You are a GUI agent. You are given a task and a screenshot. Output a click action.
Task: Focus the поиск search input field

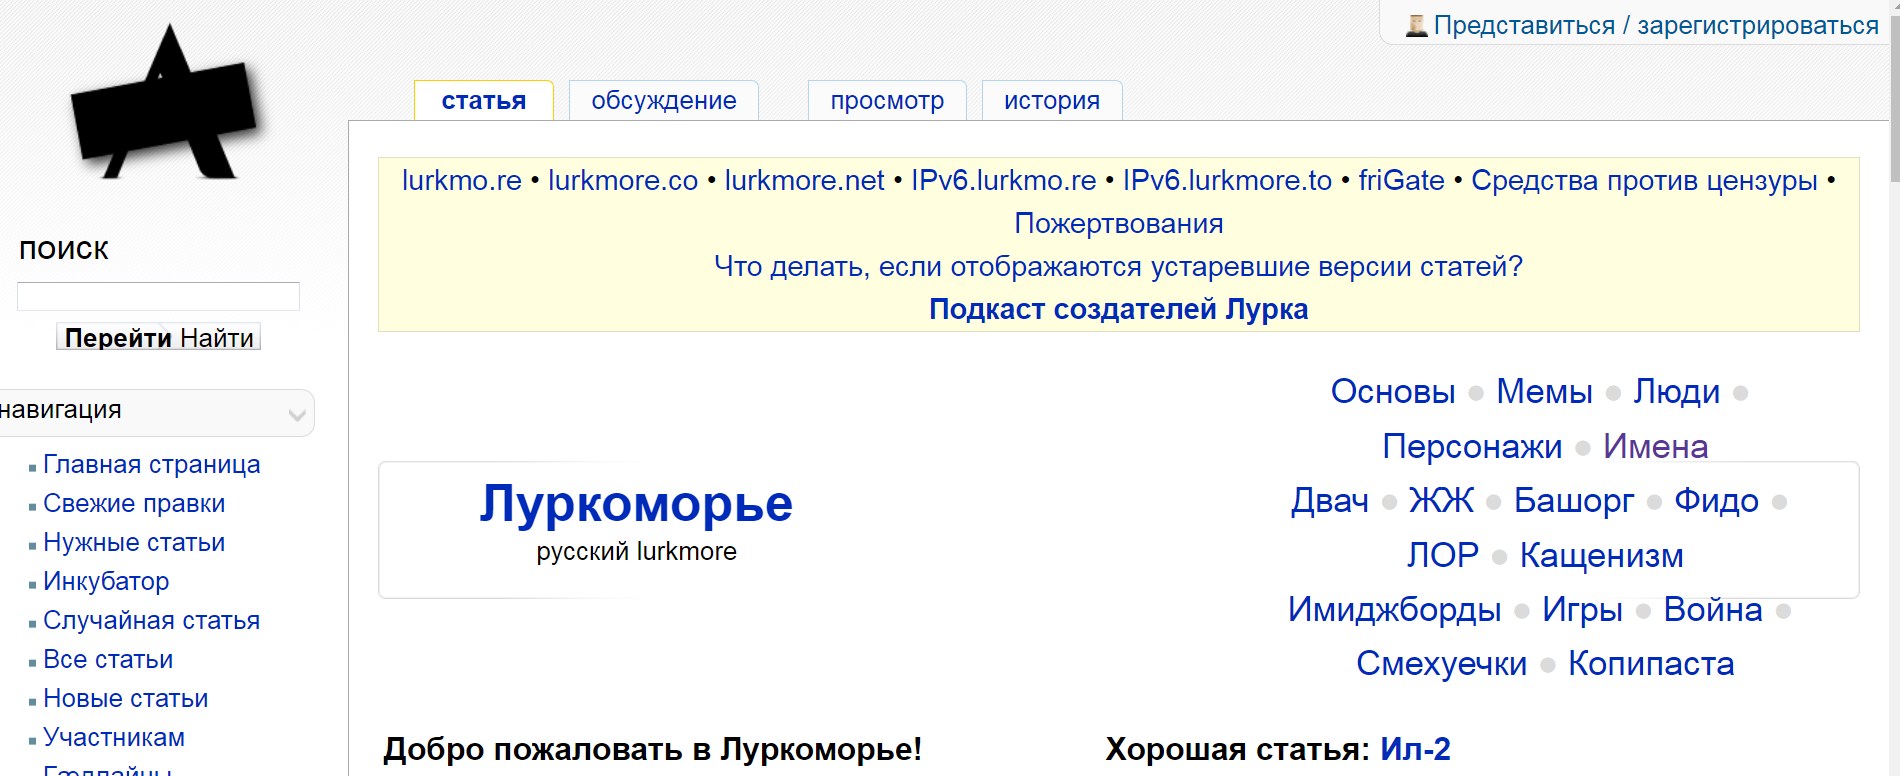158,296
